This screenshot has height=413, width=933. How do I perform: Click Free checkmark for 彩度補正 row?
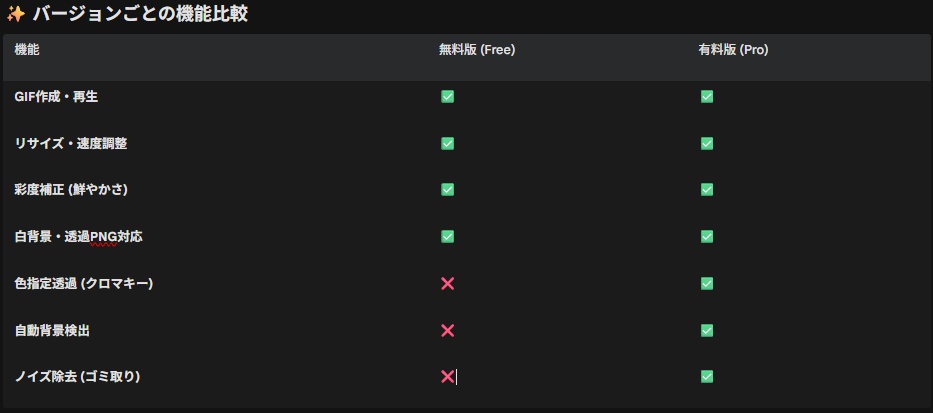(x=447, y=190)
